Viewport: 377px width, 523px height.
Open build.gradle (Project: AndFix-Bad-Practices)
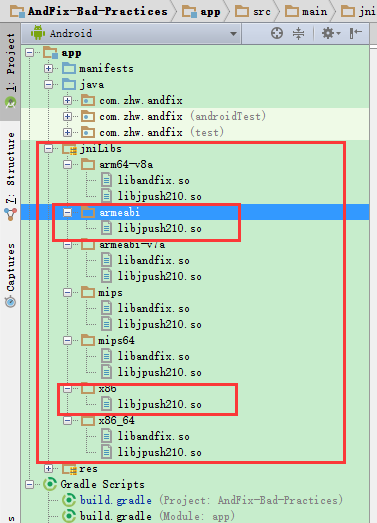pos(211,500)
